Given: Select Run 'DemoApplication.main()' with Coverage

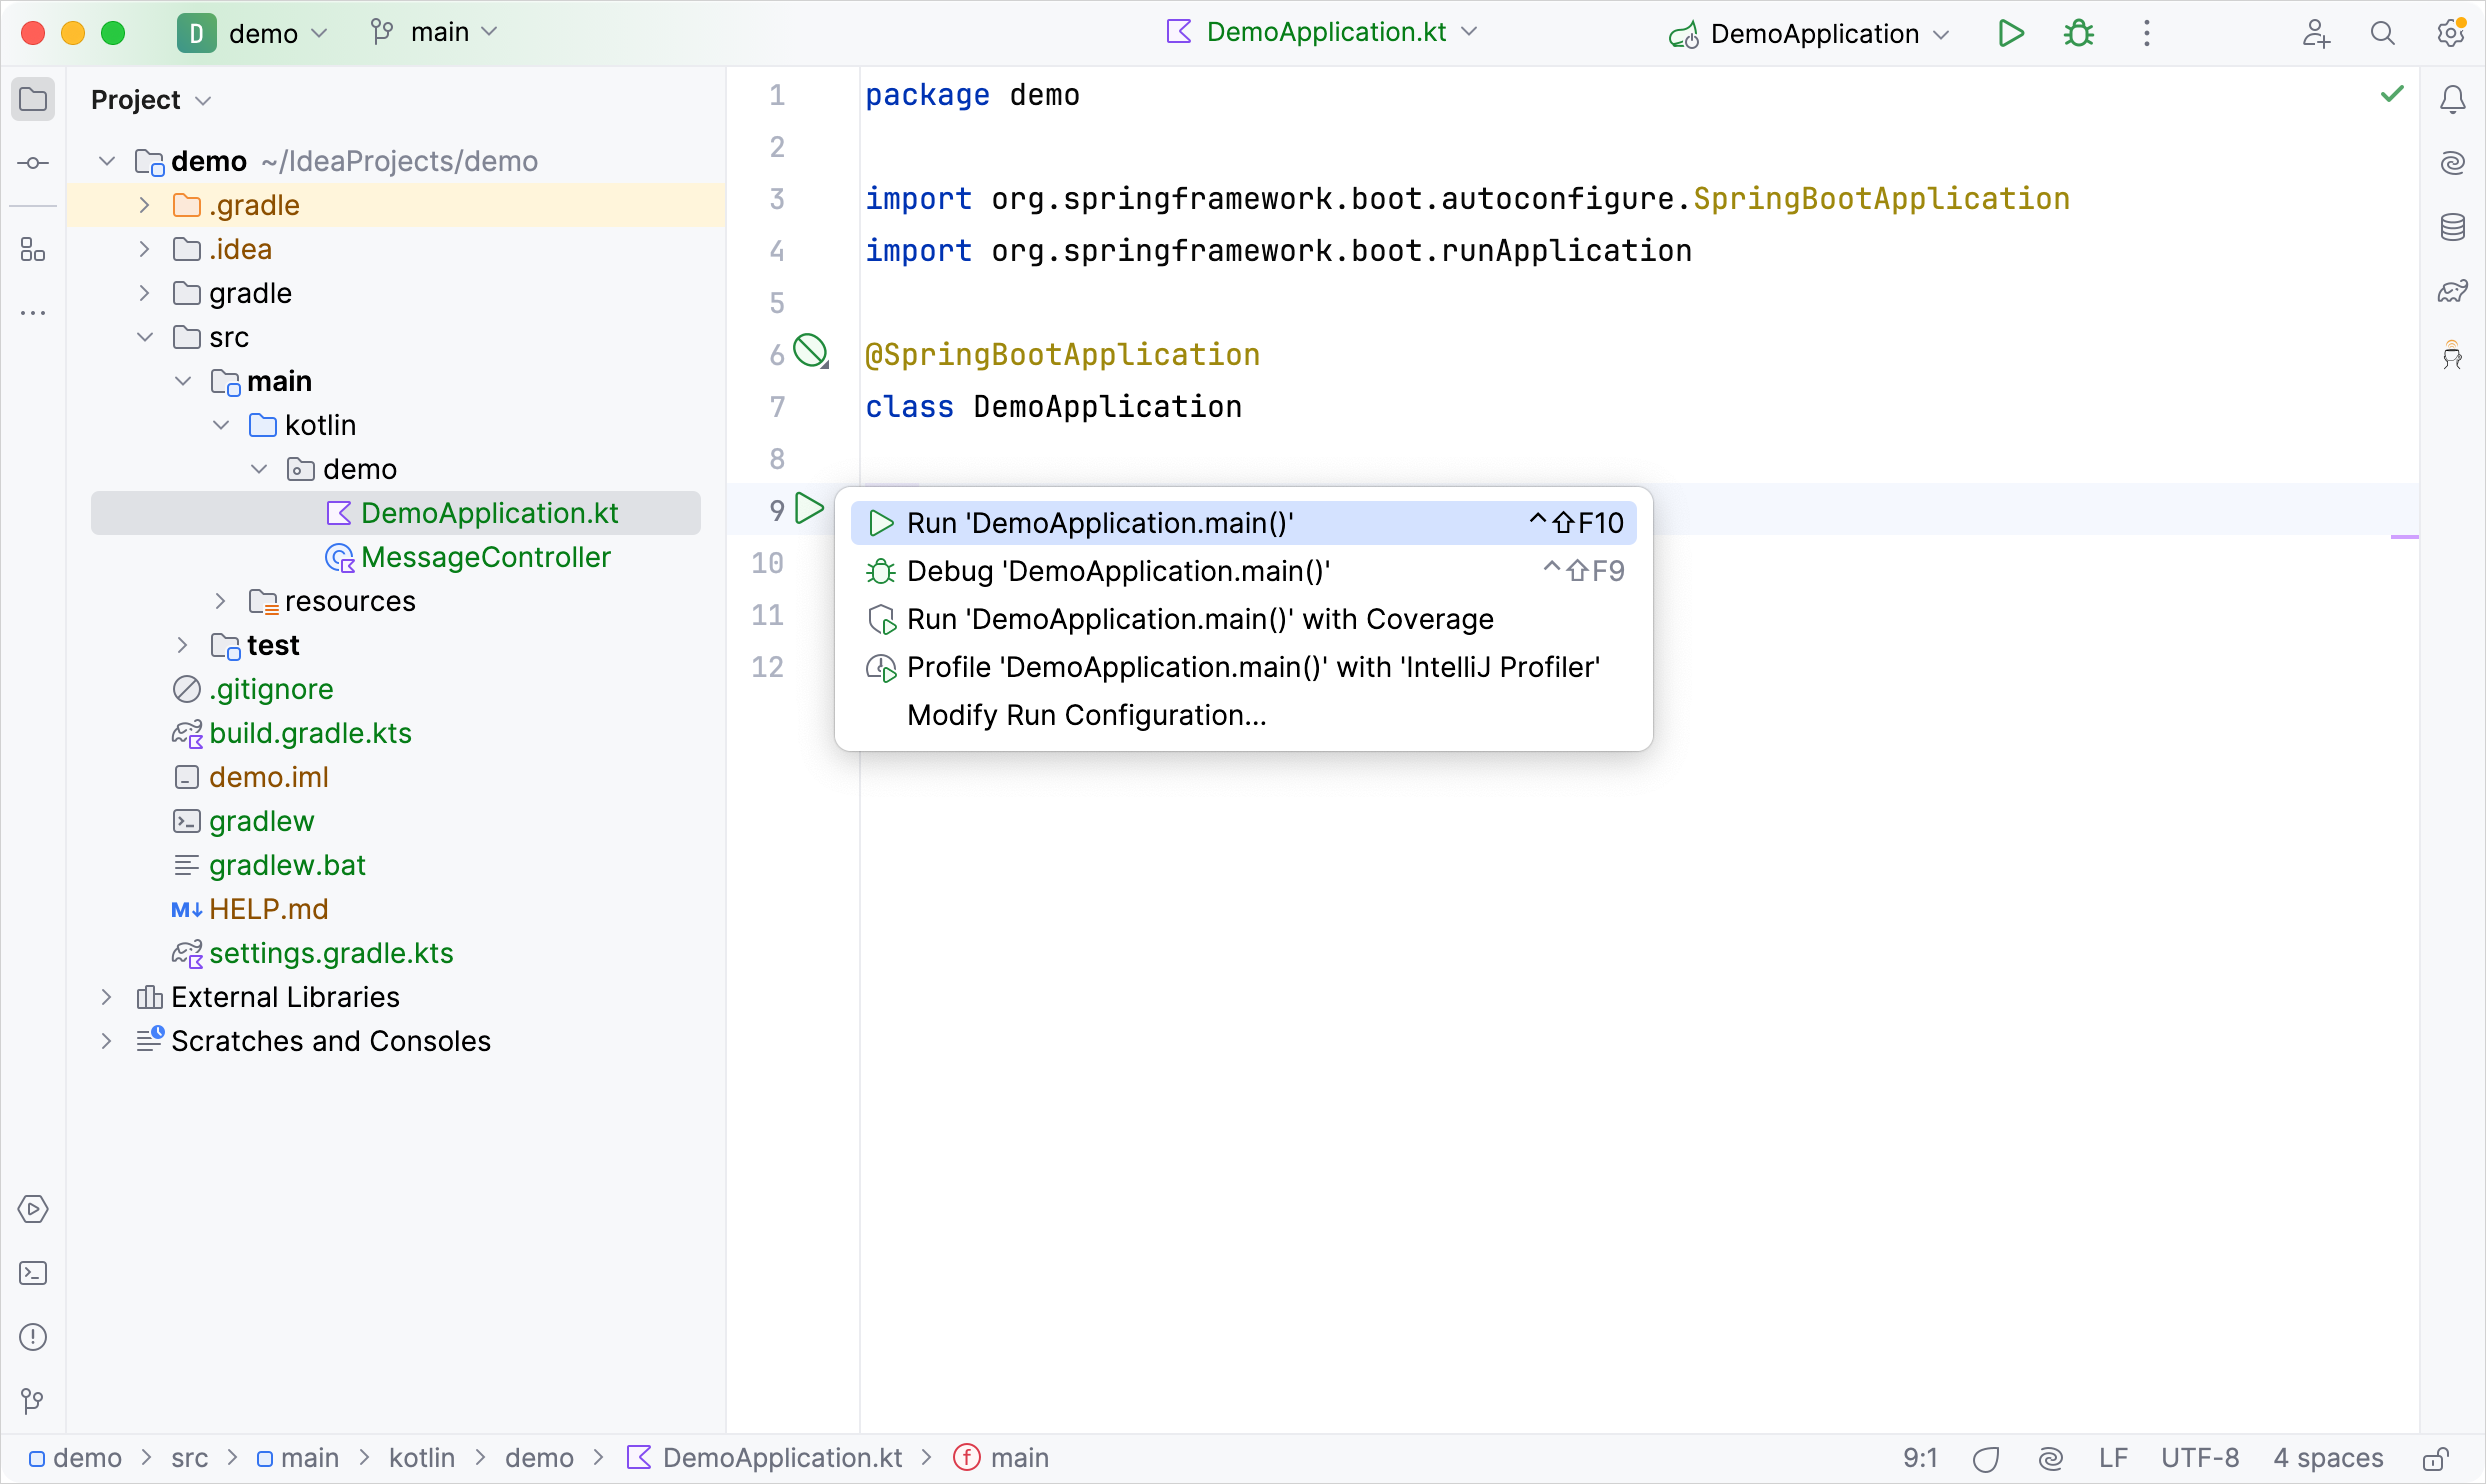Looking at the screenshot, I should (1243, 619).
